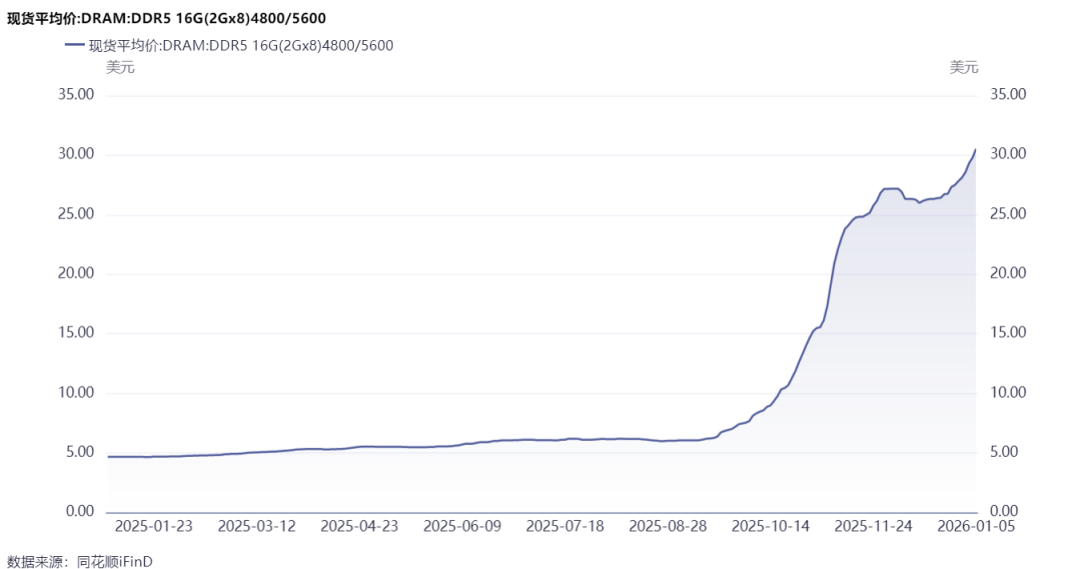This screenshot has height=569, width=1080.
Task: Click date label 2025-10-14
Action: point(771,526)
